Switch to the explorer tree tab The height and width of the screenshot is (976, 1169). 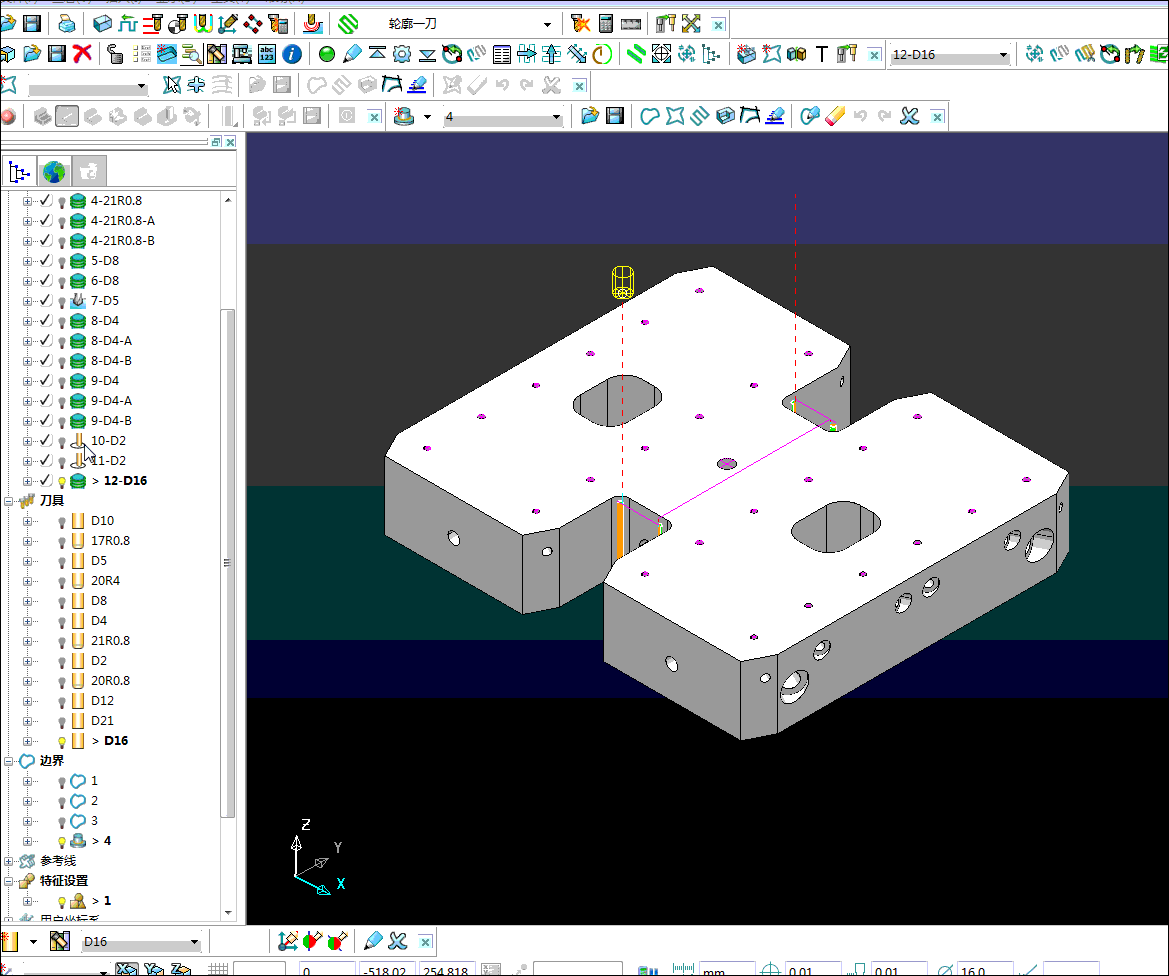(19, 172)
